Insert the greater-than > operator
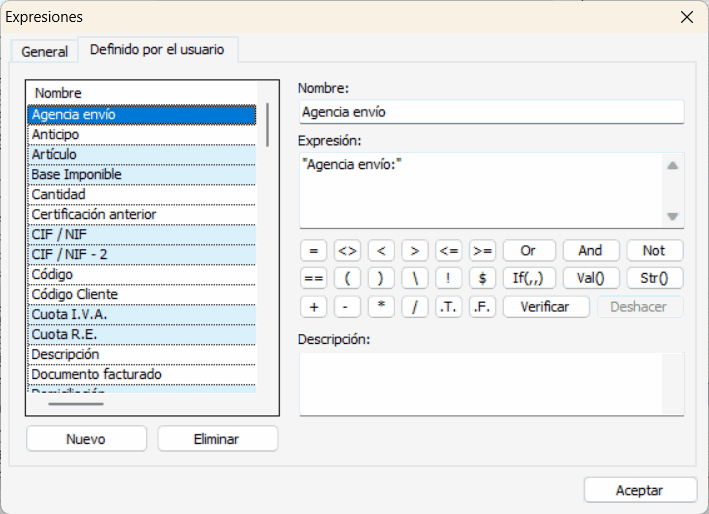The height and width of the screenshot is (514, 709). [x=415, y=250]
